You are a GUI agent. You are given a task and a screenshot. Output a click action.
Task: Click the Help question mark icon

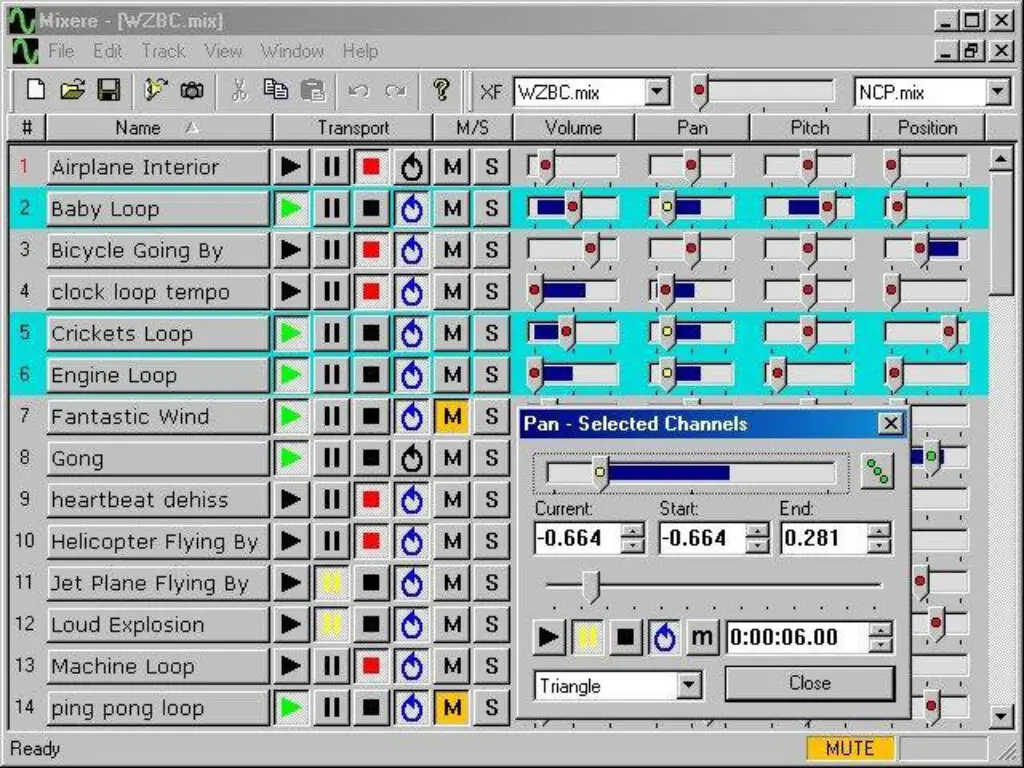click(441, 91)
